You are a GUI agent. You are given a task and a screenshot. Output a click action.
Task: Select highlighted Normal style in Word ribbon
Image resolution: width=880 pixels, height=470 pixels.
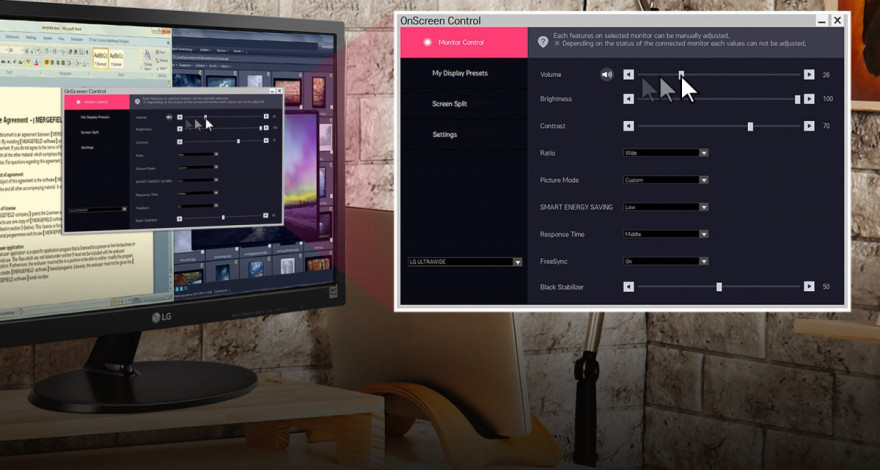pyautogui.click(x=100, y=57)
